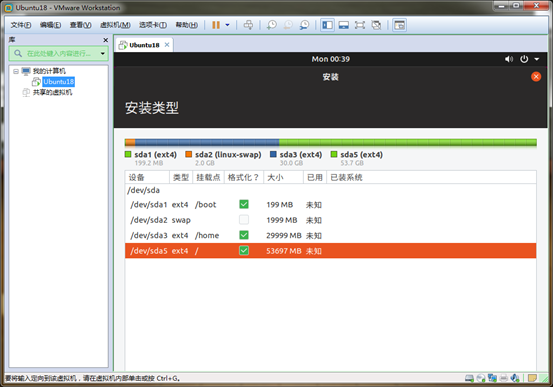Open the 编辑(E) menu
This screenshot has height=387, width=553.
[x=50, y=25]
